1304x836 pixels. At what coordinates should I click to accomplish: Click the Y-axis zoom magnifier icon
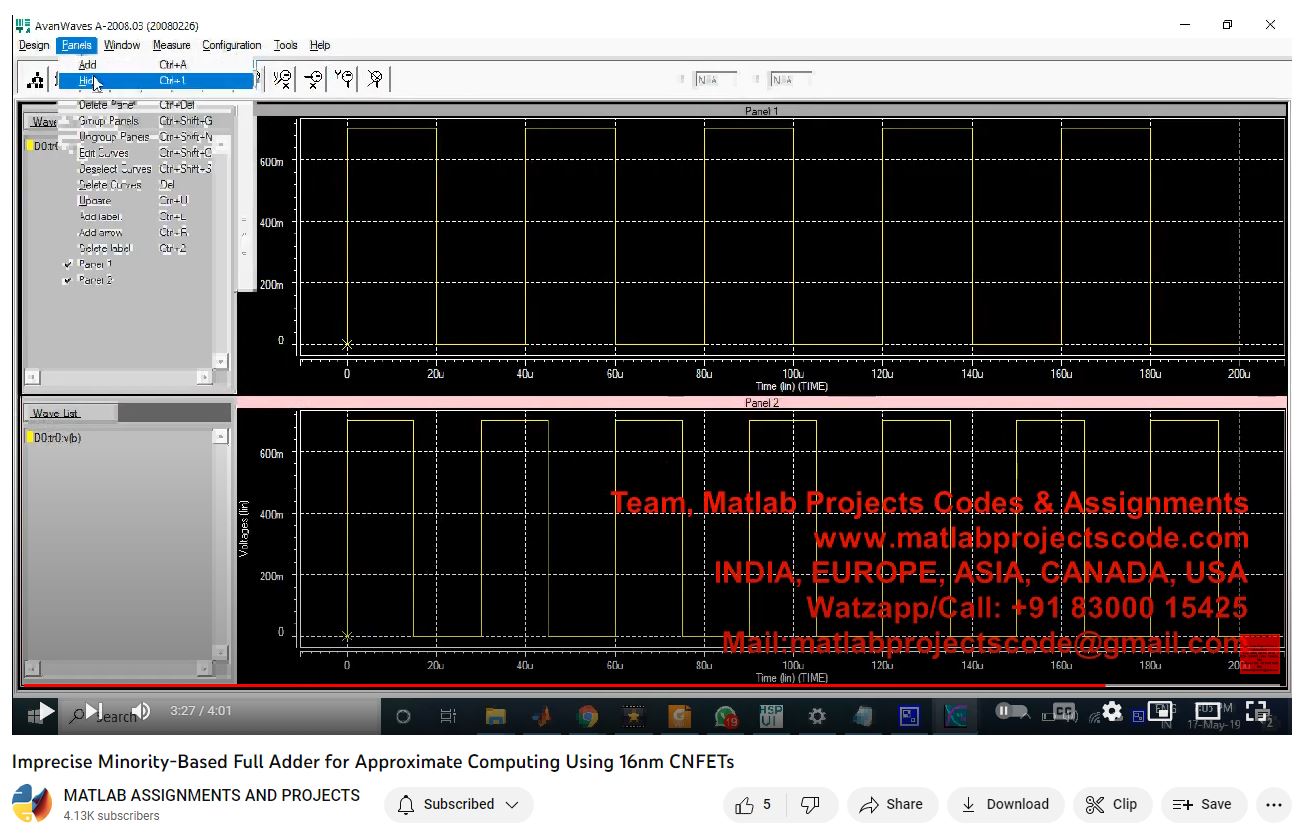344,79
